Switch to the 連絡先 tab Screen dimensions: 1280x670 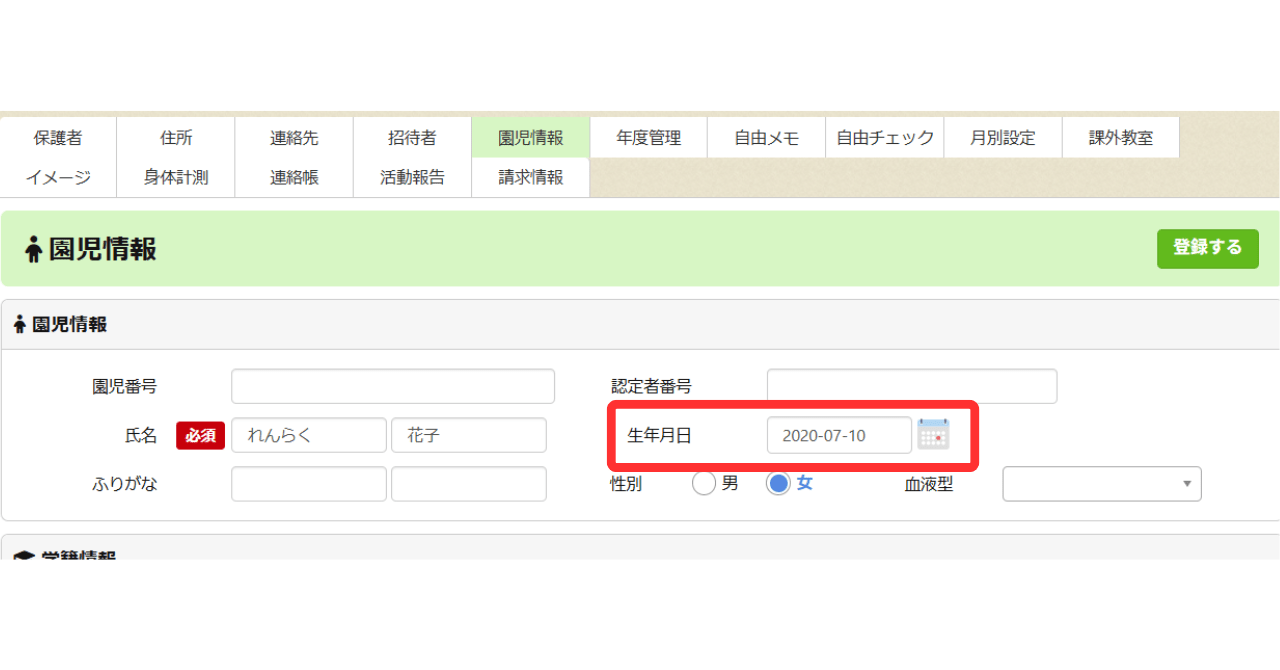pyautogui.click(x=294, y=138)
